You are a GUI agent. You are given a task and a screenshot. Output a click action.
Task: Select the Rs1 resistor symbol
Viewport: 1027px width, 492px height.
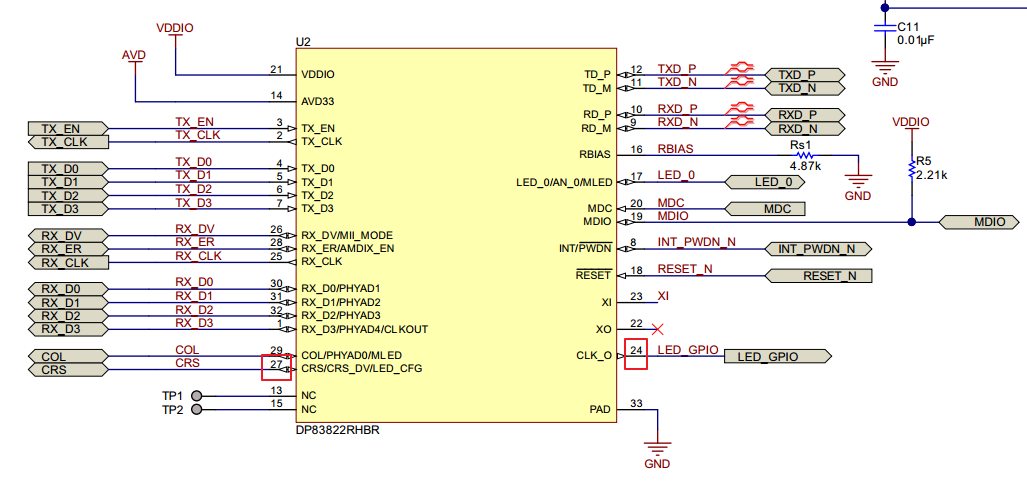[806, 155]
